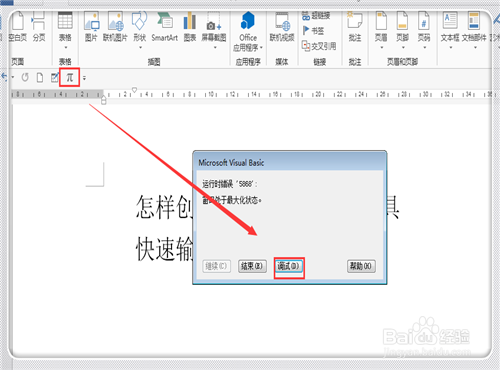Click the document text 快速输

pos(164,249)
